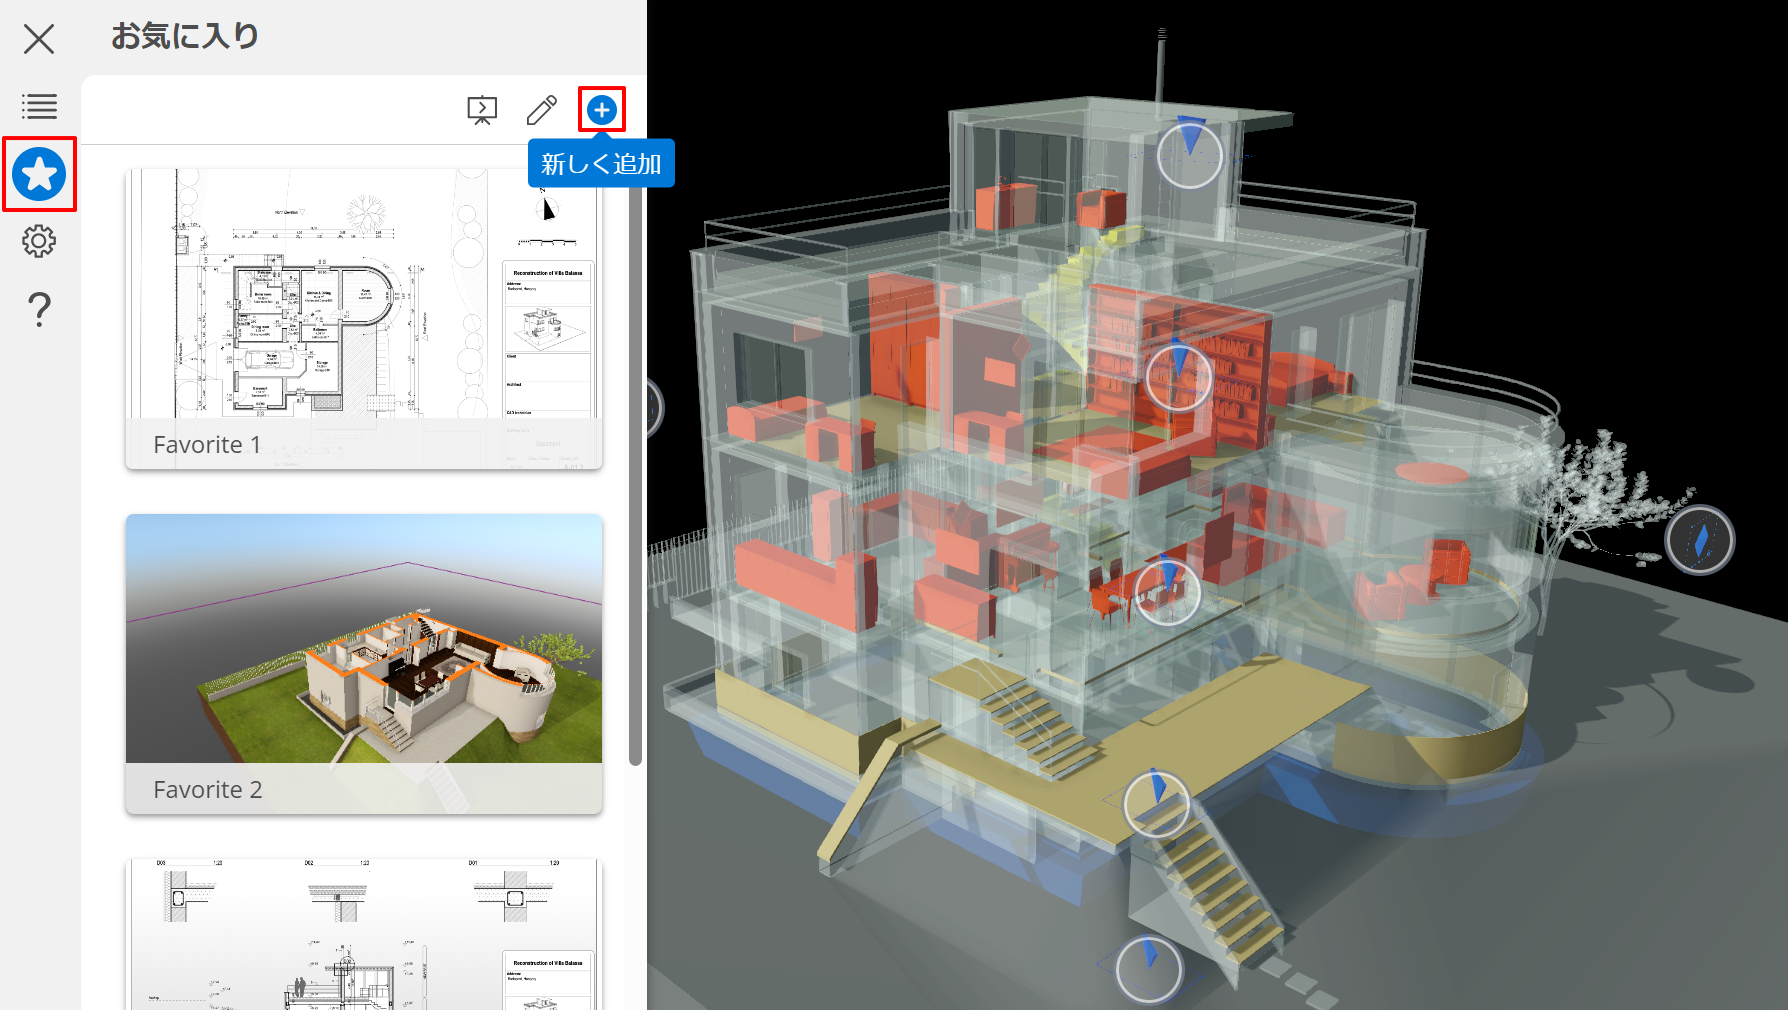Start the presentation mode icon
1788x1010 pixels.
coord(482,110)
